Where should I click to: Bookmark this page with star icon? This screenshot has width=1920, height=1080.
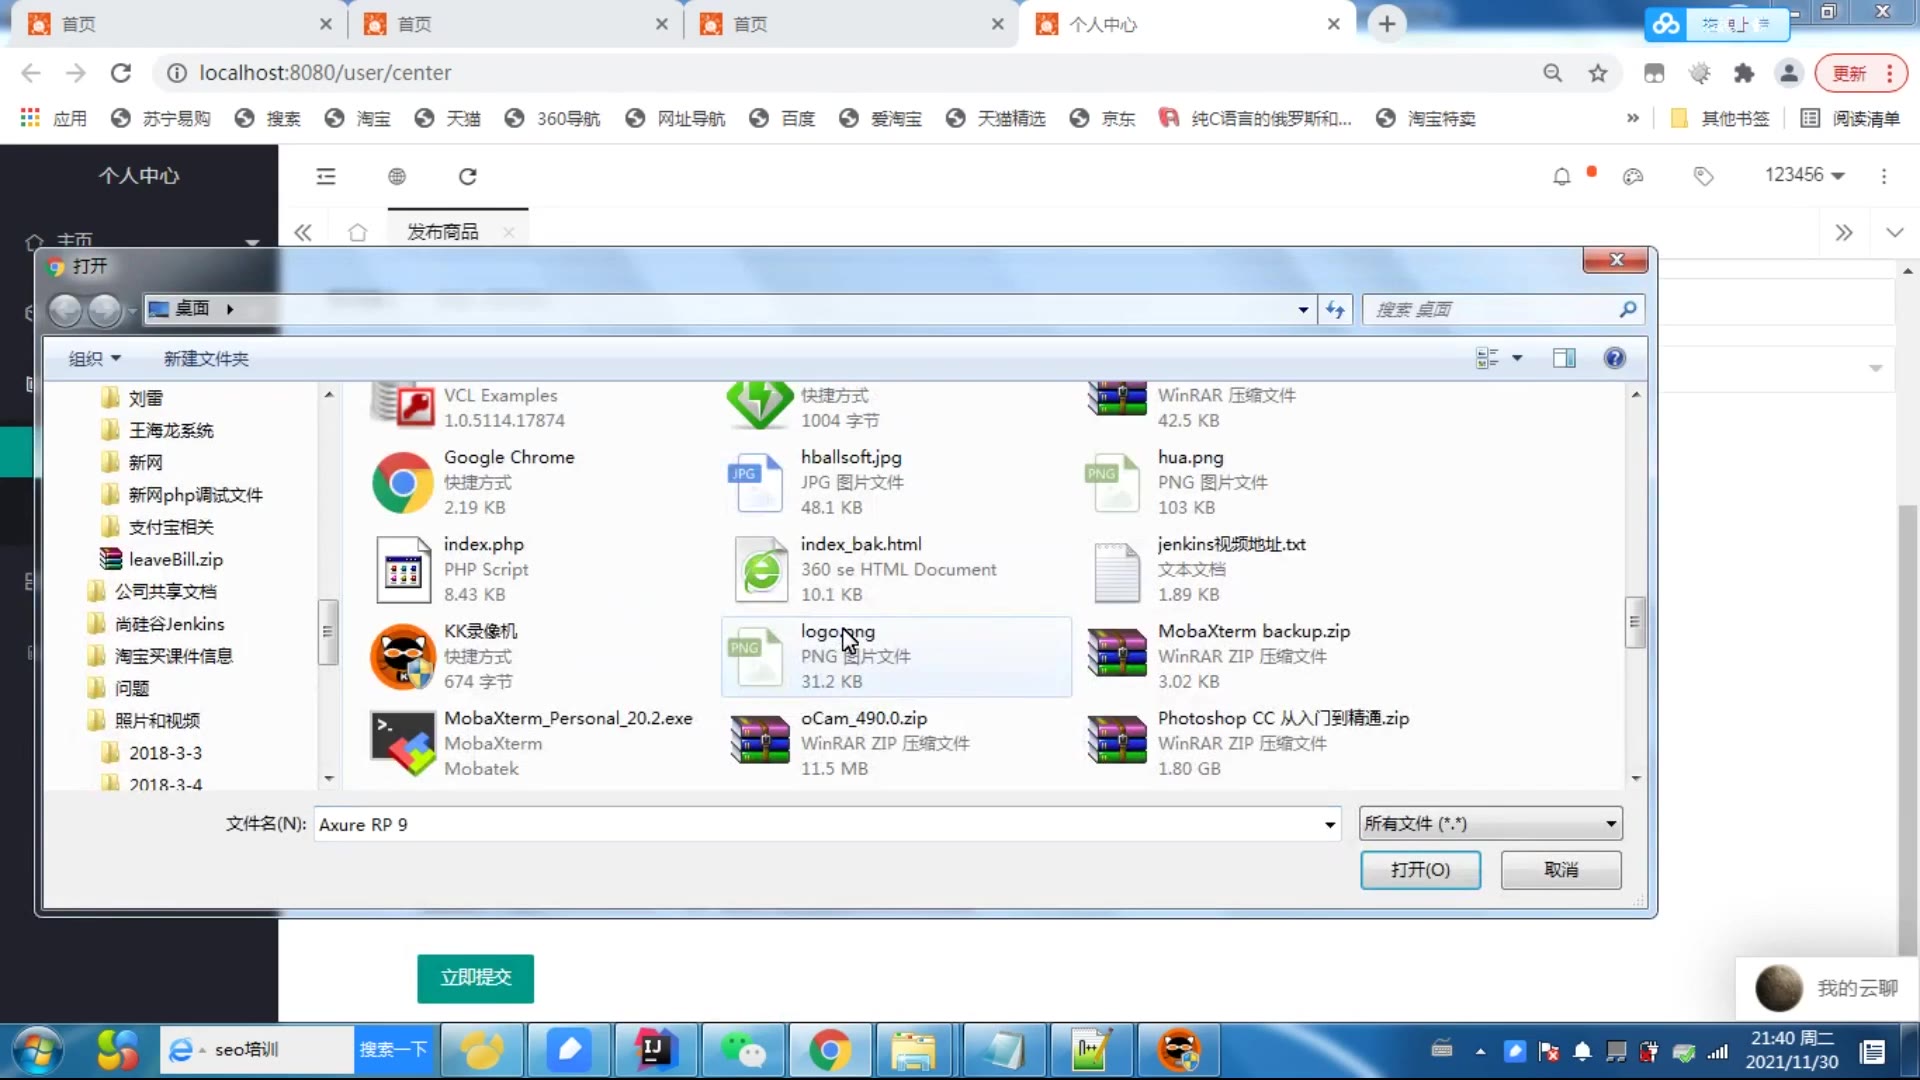pos(1598,73)
